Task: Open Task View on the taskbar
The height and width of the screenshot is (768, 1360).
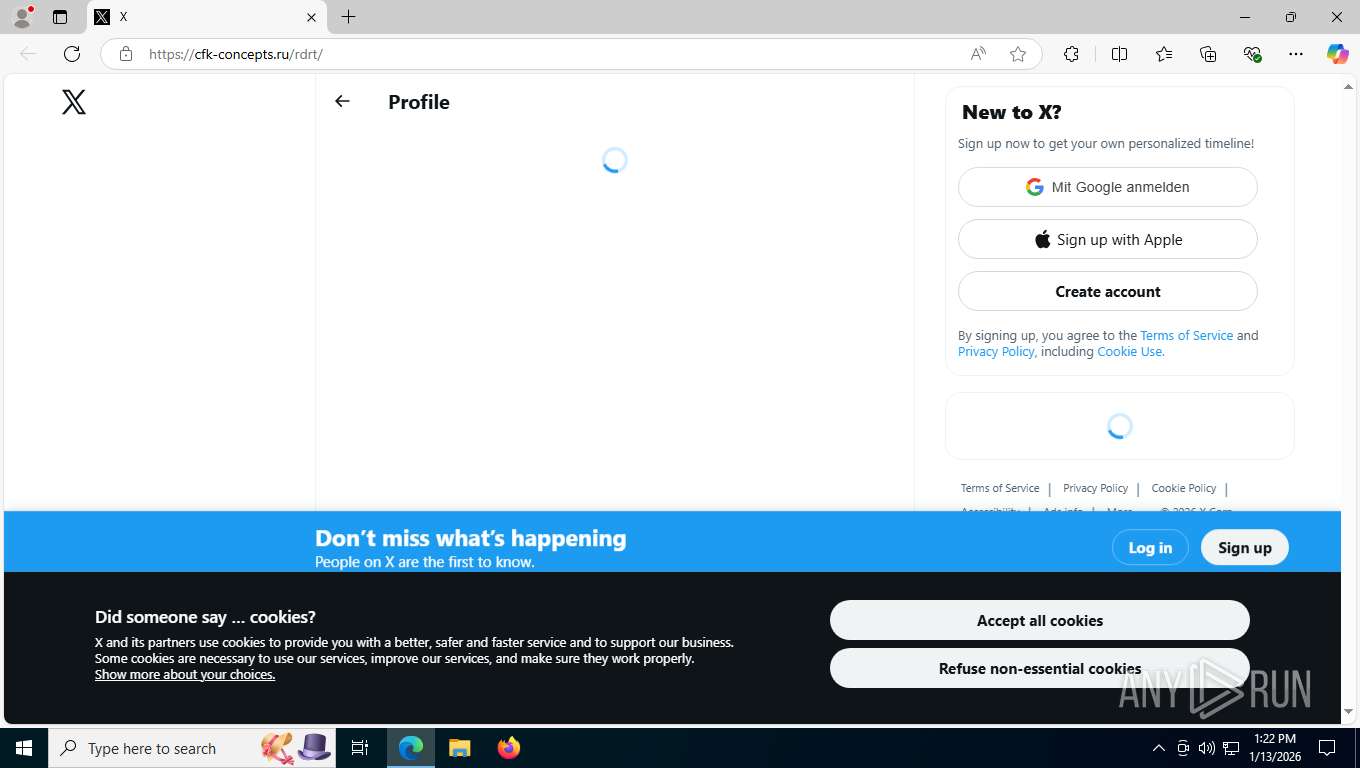Action: (360, 748)
